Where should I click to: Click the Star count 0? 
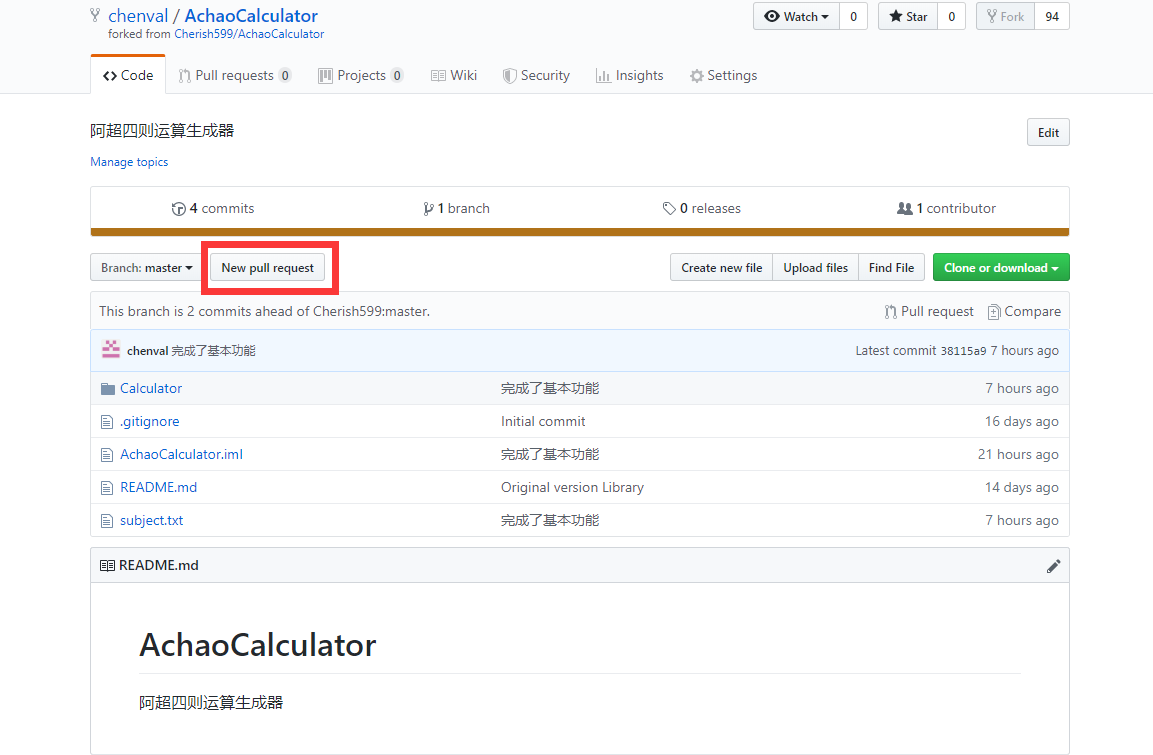952,16
